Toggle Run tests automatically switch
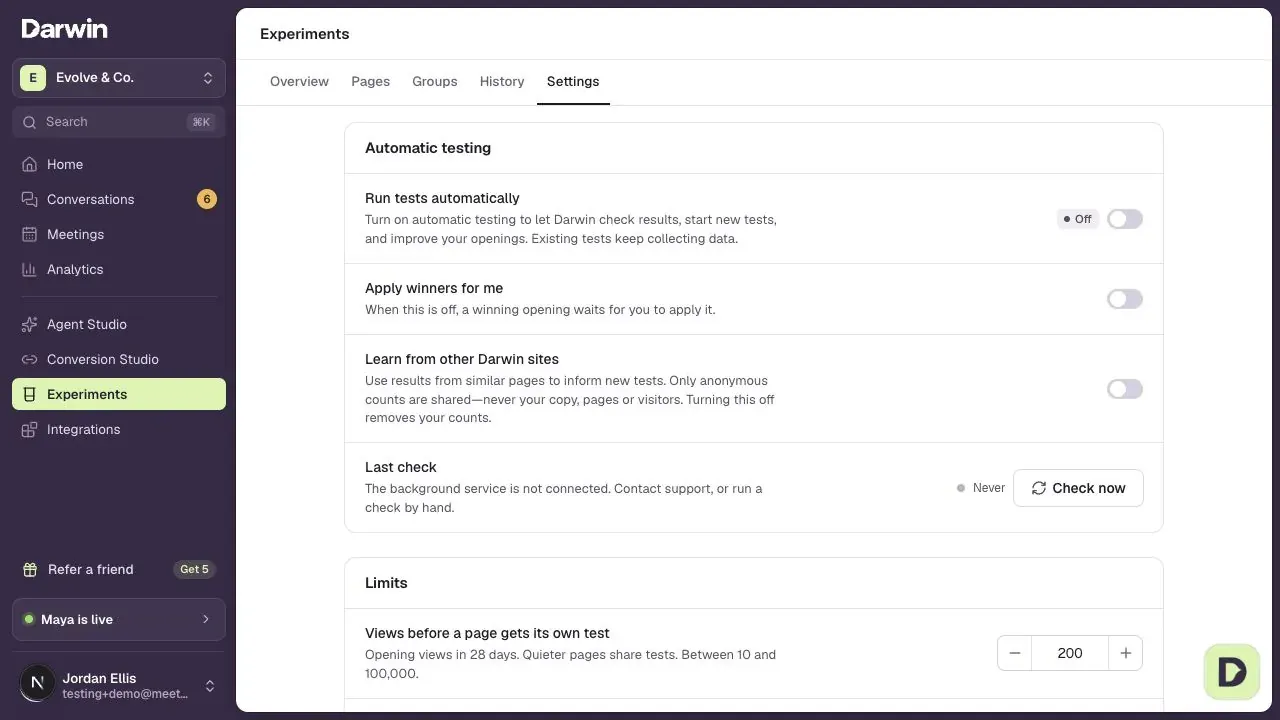This screenshot has width=1280, height=720. [x=1124, y=219]
